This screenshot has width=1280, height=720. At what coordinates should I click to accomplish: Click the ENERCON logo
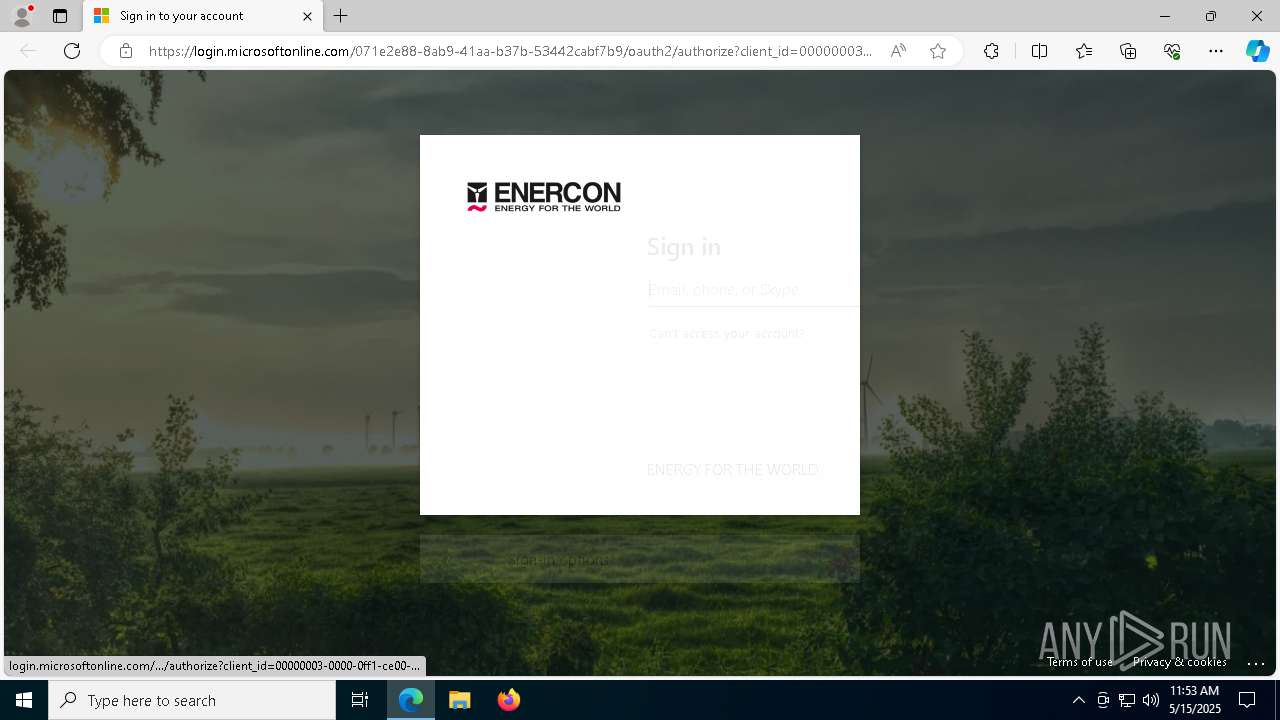coord(544,197)
